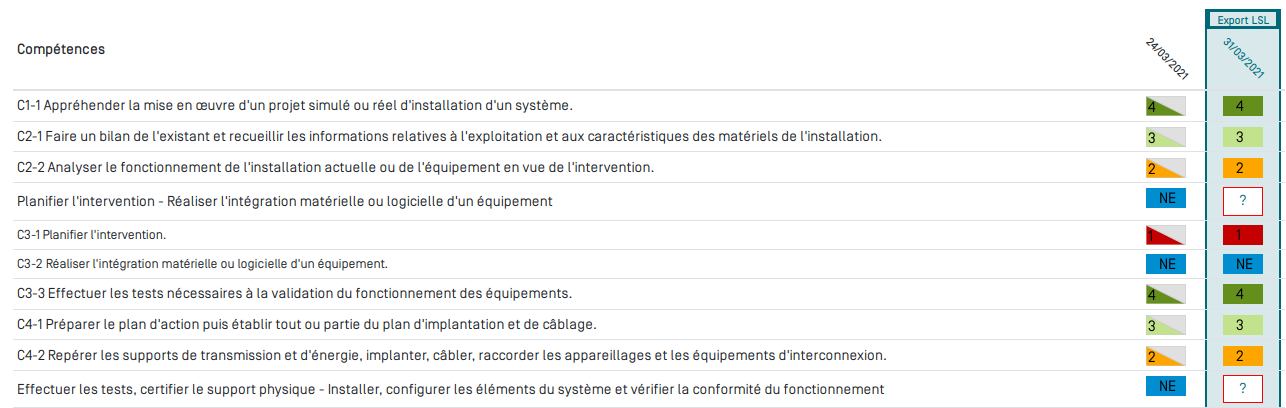Click the question mark box for Planifier l'intervention row
The image size is (1286, 408).
click(x=1242, y=201)
